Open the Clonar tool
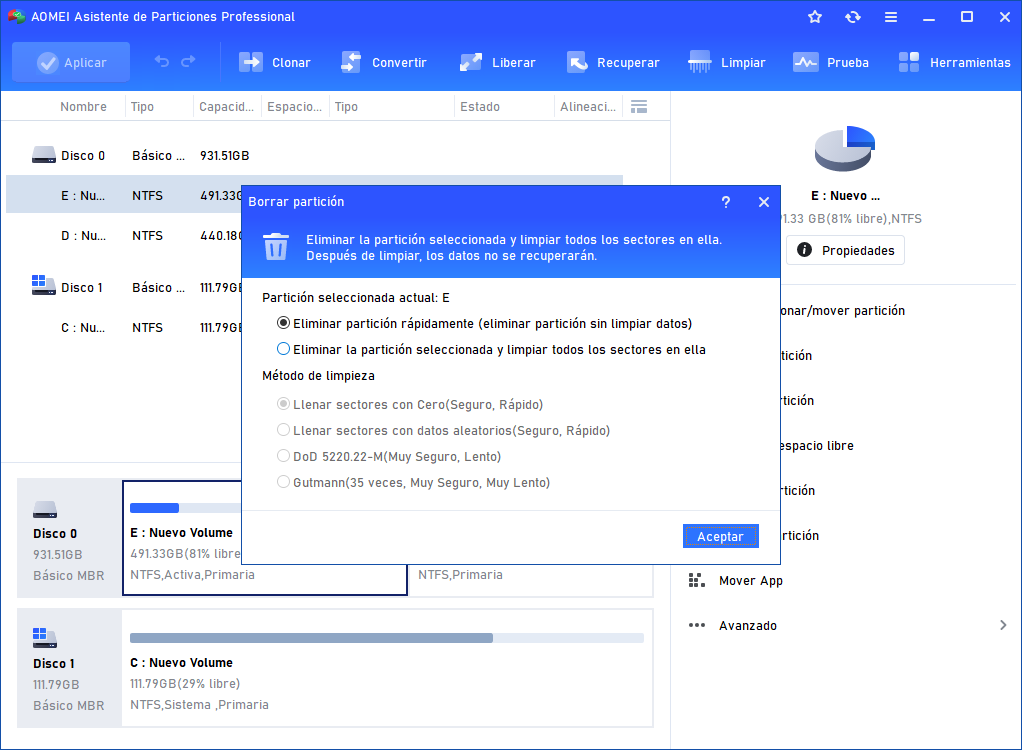The image size is (1022, 750). point(274,63)
